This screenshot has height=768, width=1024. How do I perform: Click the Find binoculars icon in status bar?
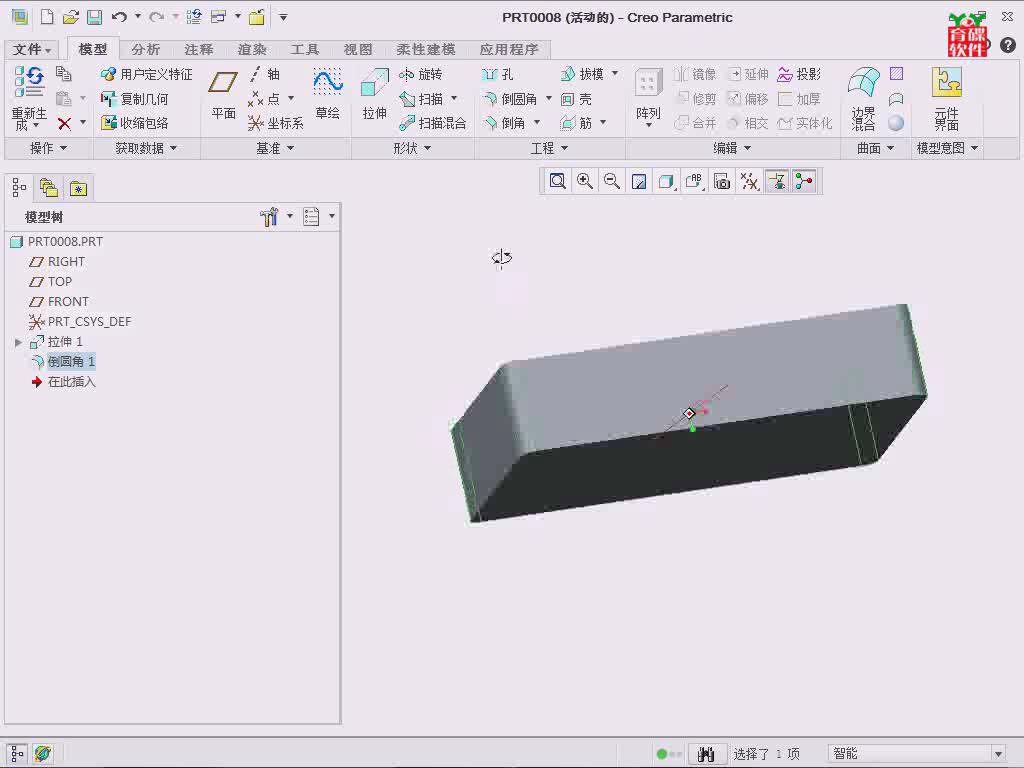point(706,754)
